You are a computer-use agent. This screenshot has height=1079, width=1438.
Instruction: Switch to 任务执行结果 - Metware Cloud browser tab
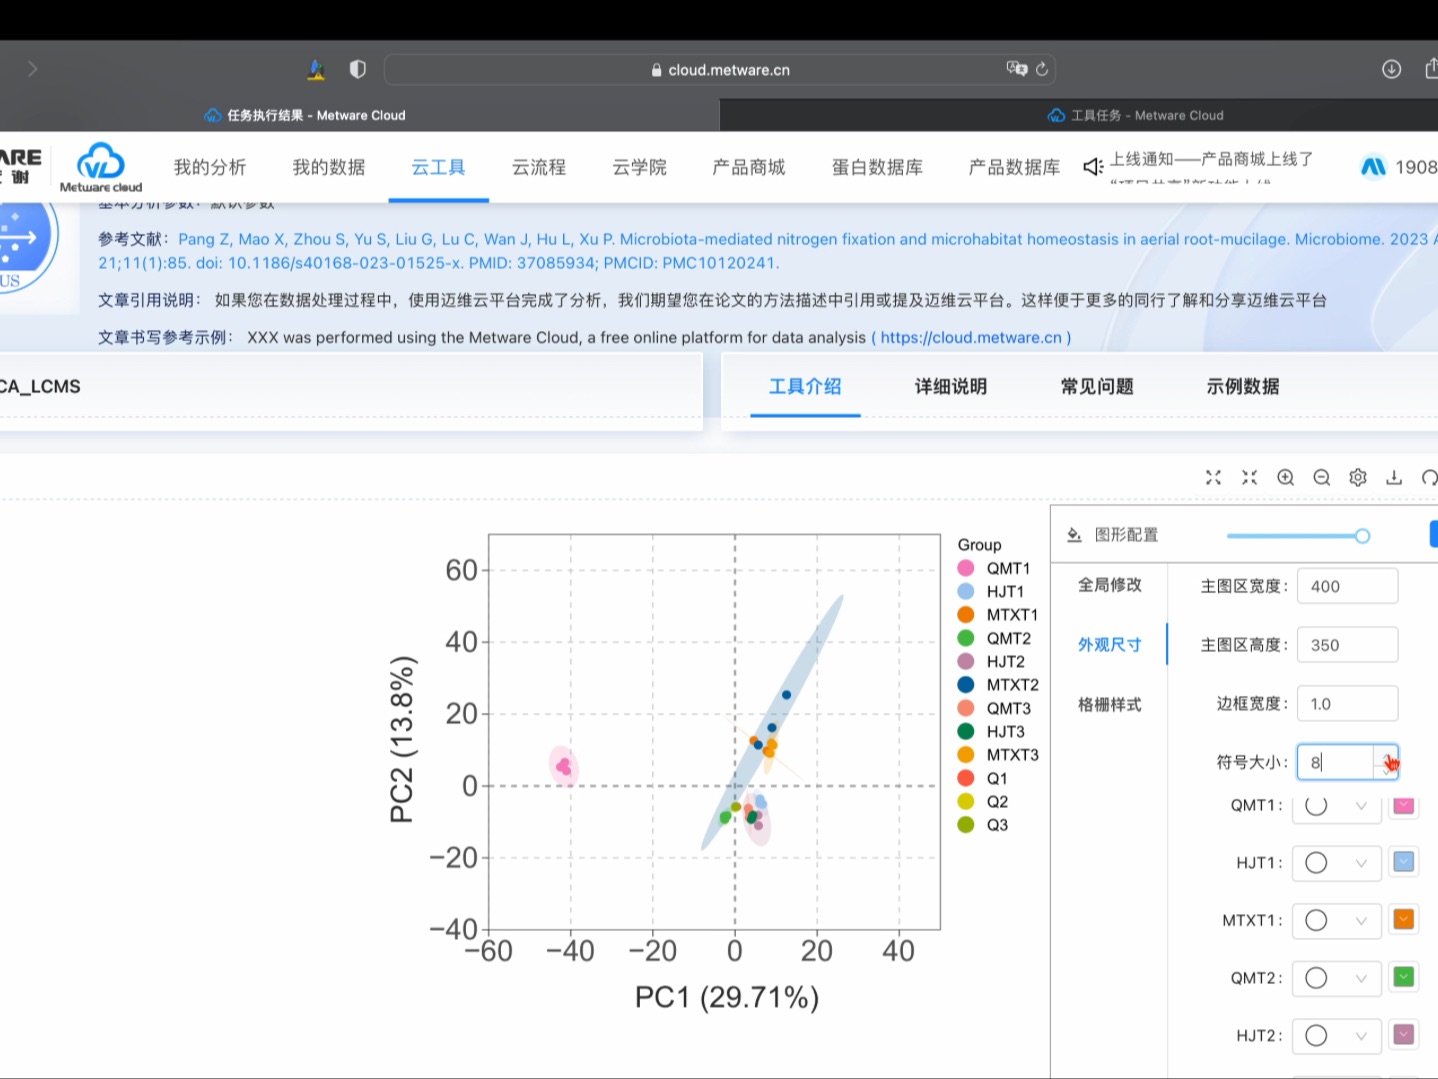pos(305,115)
